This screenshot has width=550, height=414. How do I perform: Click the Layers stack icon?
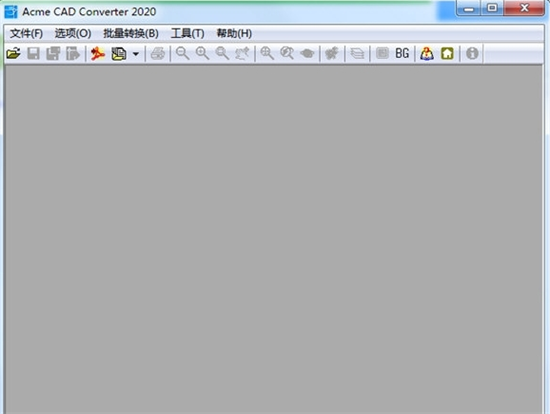click(357, 54)
